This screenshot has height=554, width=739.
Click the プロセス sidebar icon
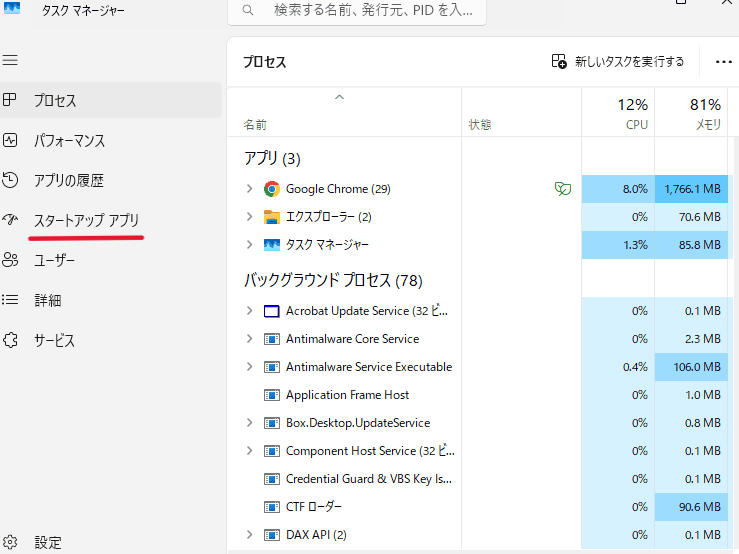pyautogui.click(x=10, y=99)
